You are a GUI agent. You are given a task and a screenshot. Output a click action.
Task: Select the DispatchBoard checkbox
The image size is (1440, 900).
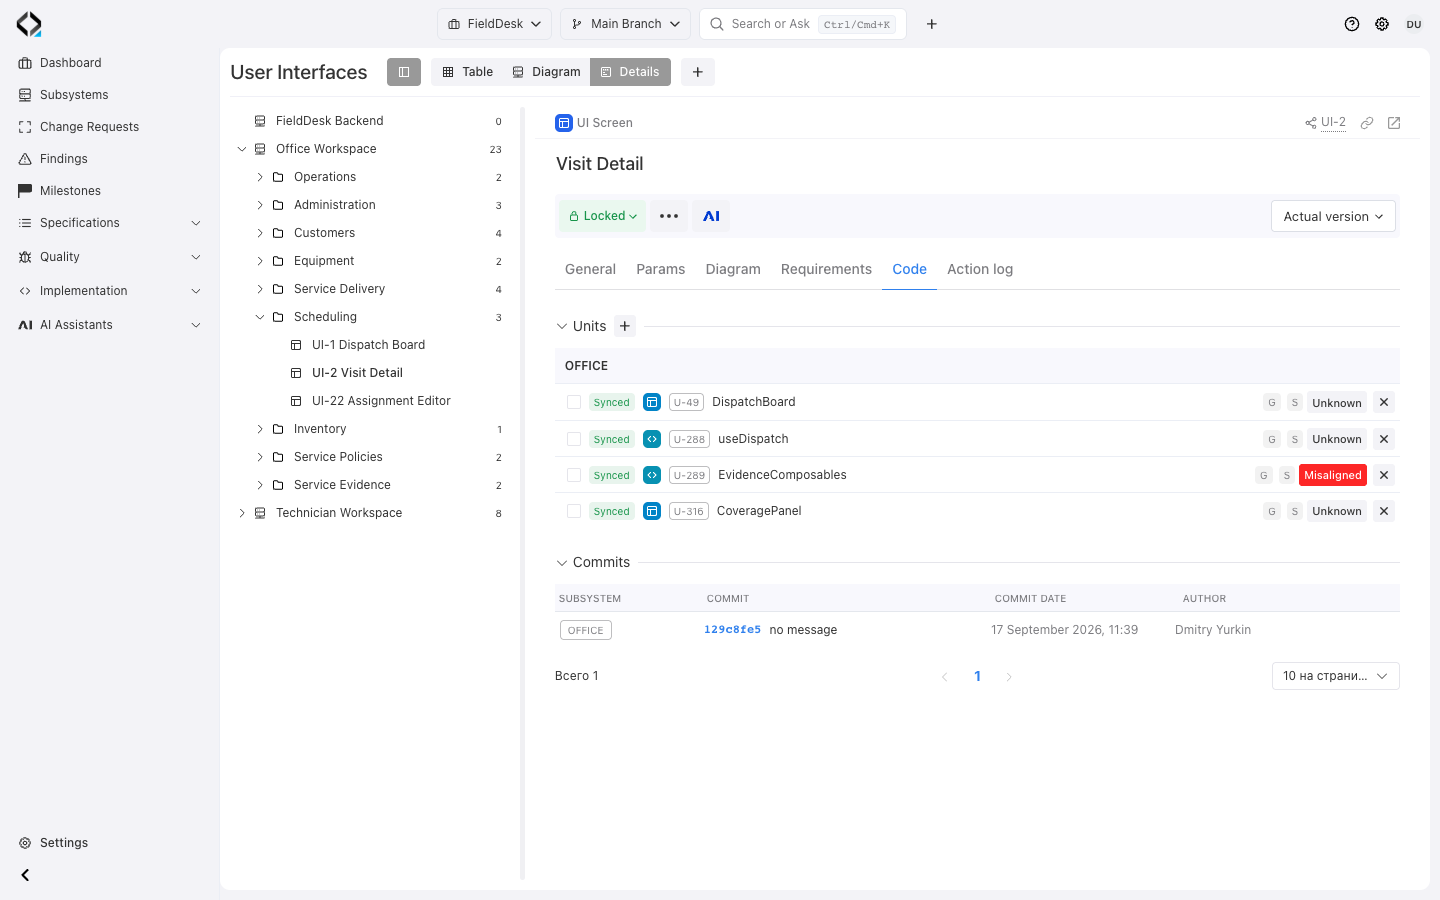click(574, 402)
